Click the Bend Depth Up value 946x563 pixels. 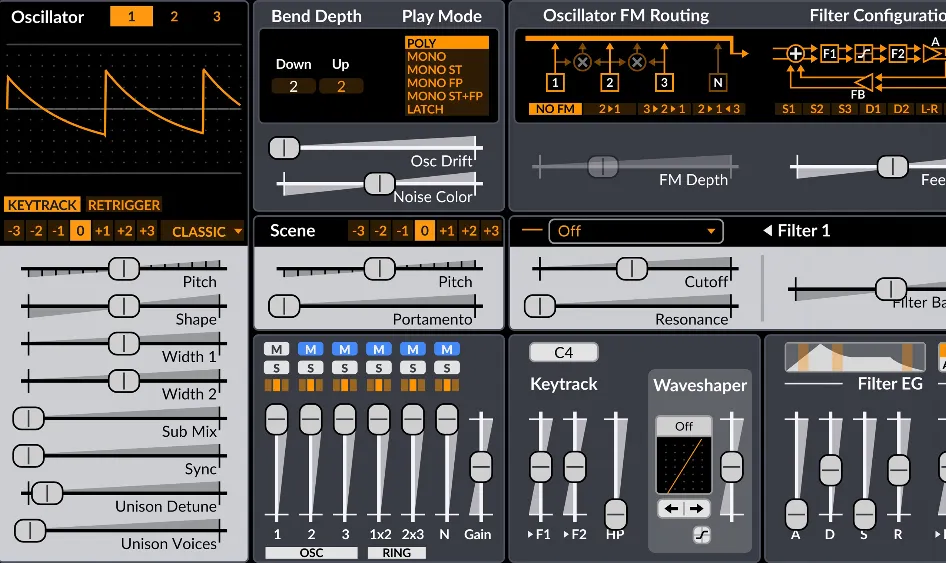[341, 86]
